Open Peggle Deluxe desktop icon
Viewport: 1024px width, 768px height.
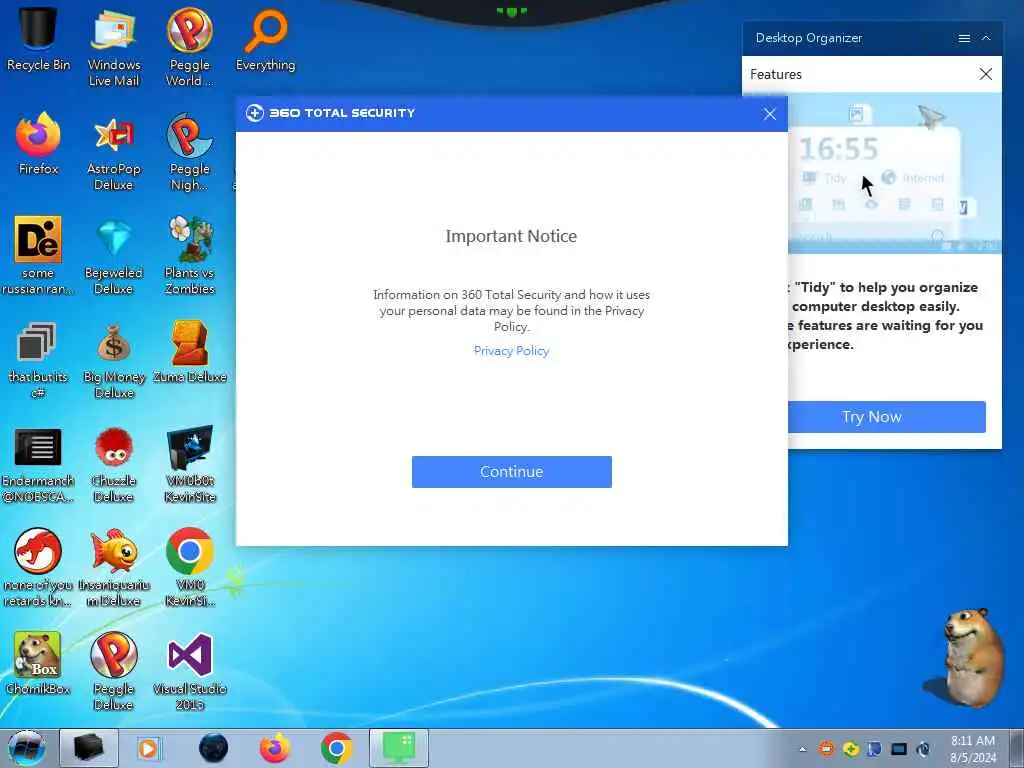coord(114,670)
